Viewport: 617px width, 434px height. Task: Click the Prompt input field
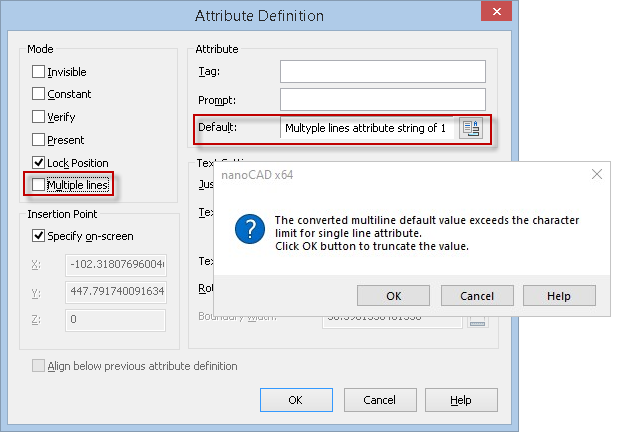tap(382, 99)
